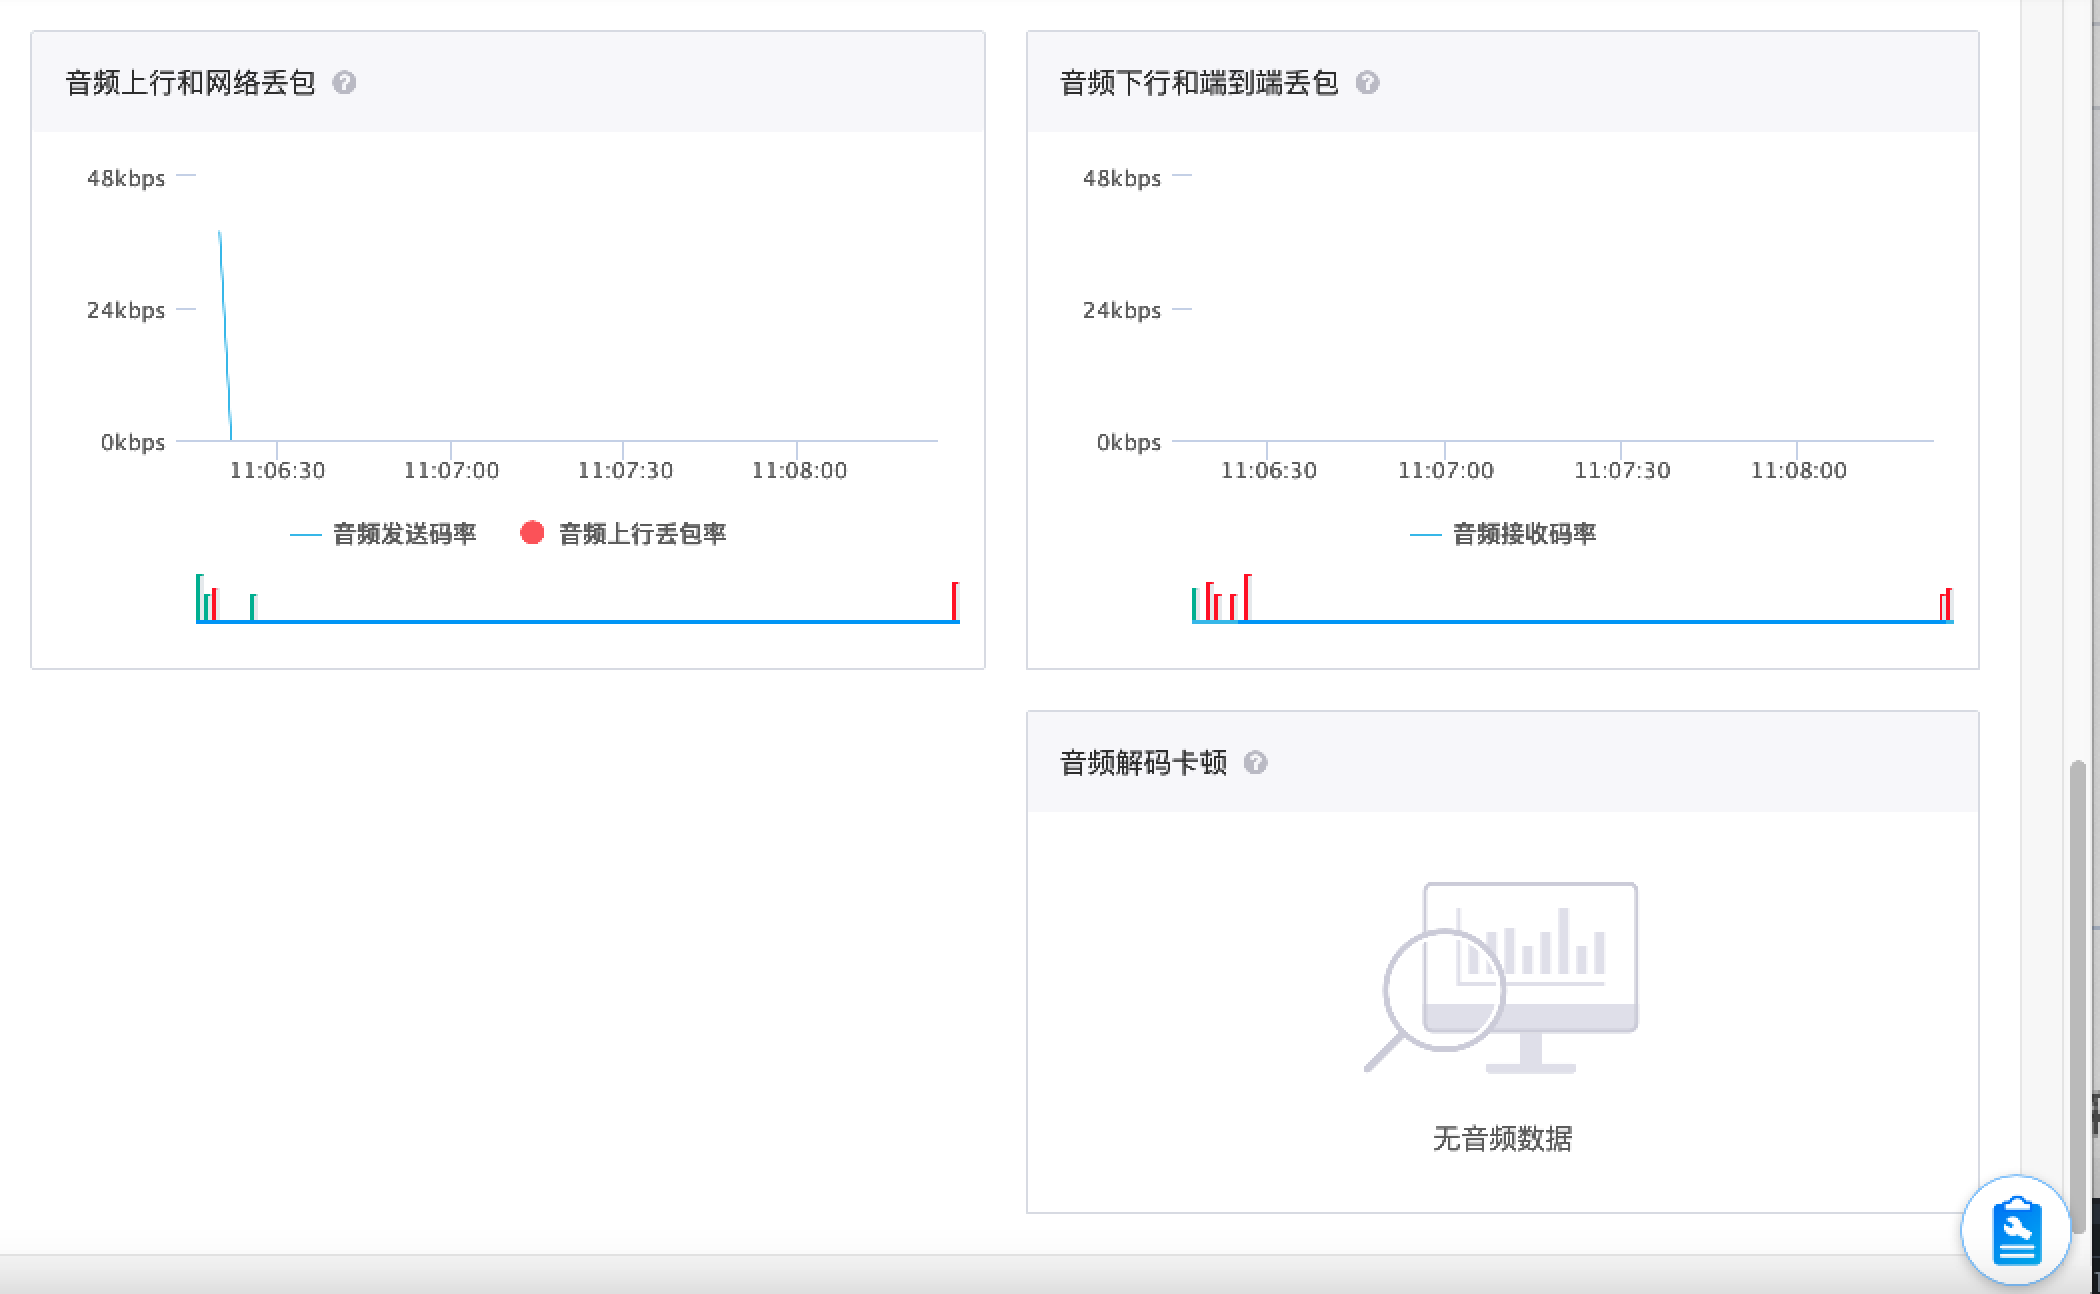
Task: Click the 11:08:00 tick in upstream chart
Action: 799,470
